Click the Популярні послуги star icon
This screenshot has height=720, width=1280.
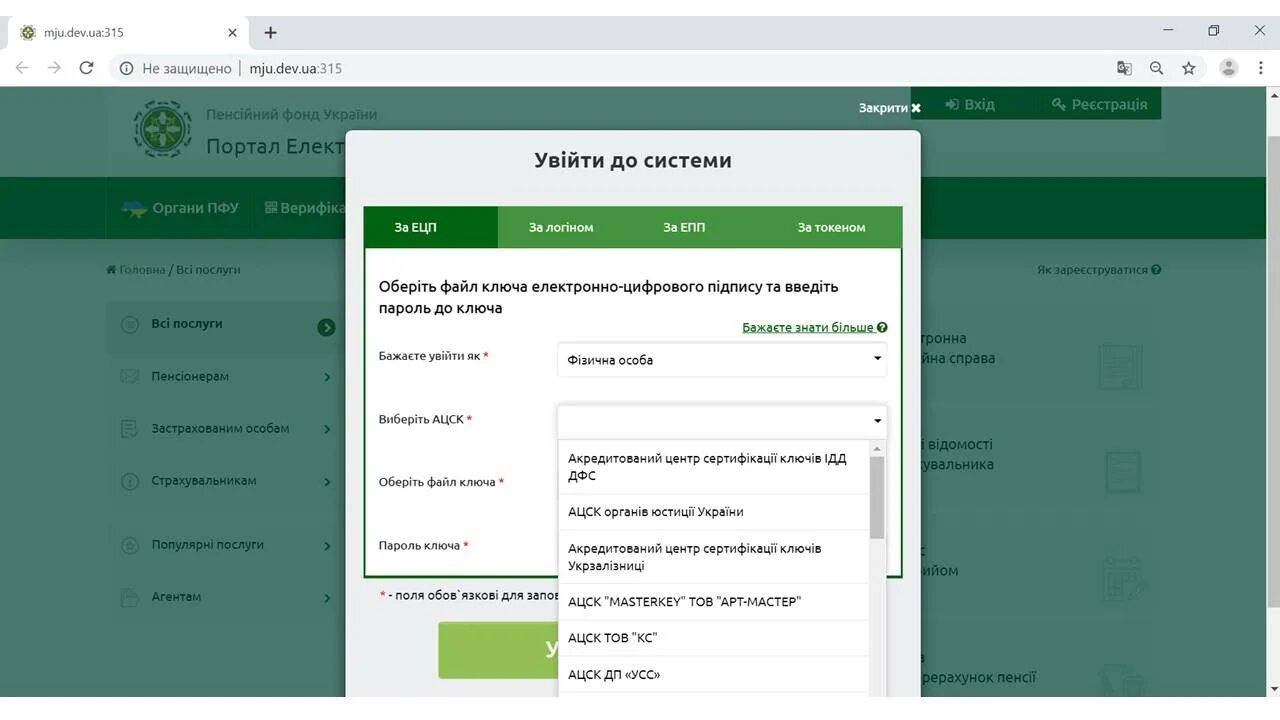pyautogui.click(x=129, y=545)
